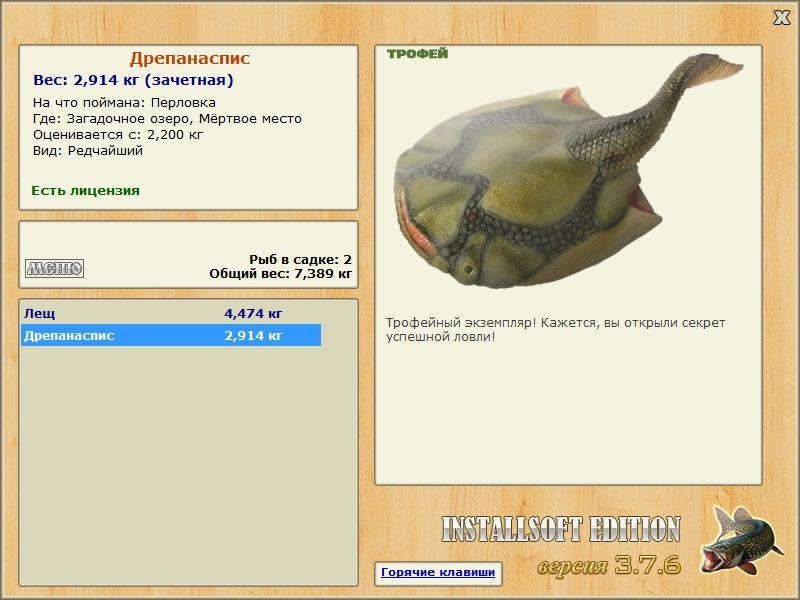Click the версия 3.7.6 label

pos(609,565)
